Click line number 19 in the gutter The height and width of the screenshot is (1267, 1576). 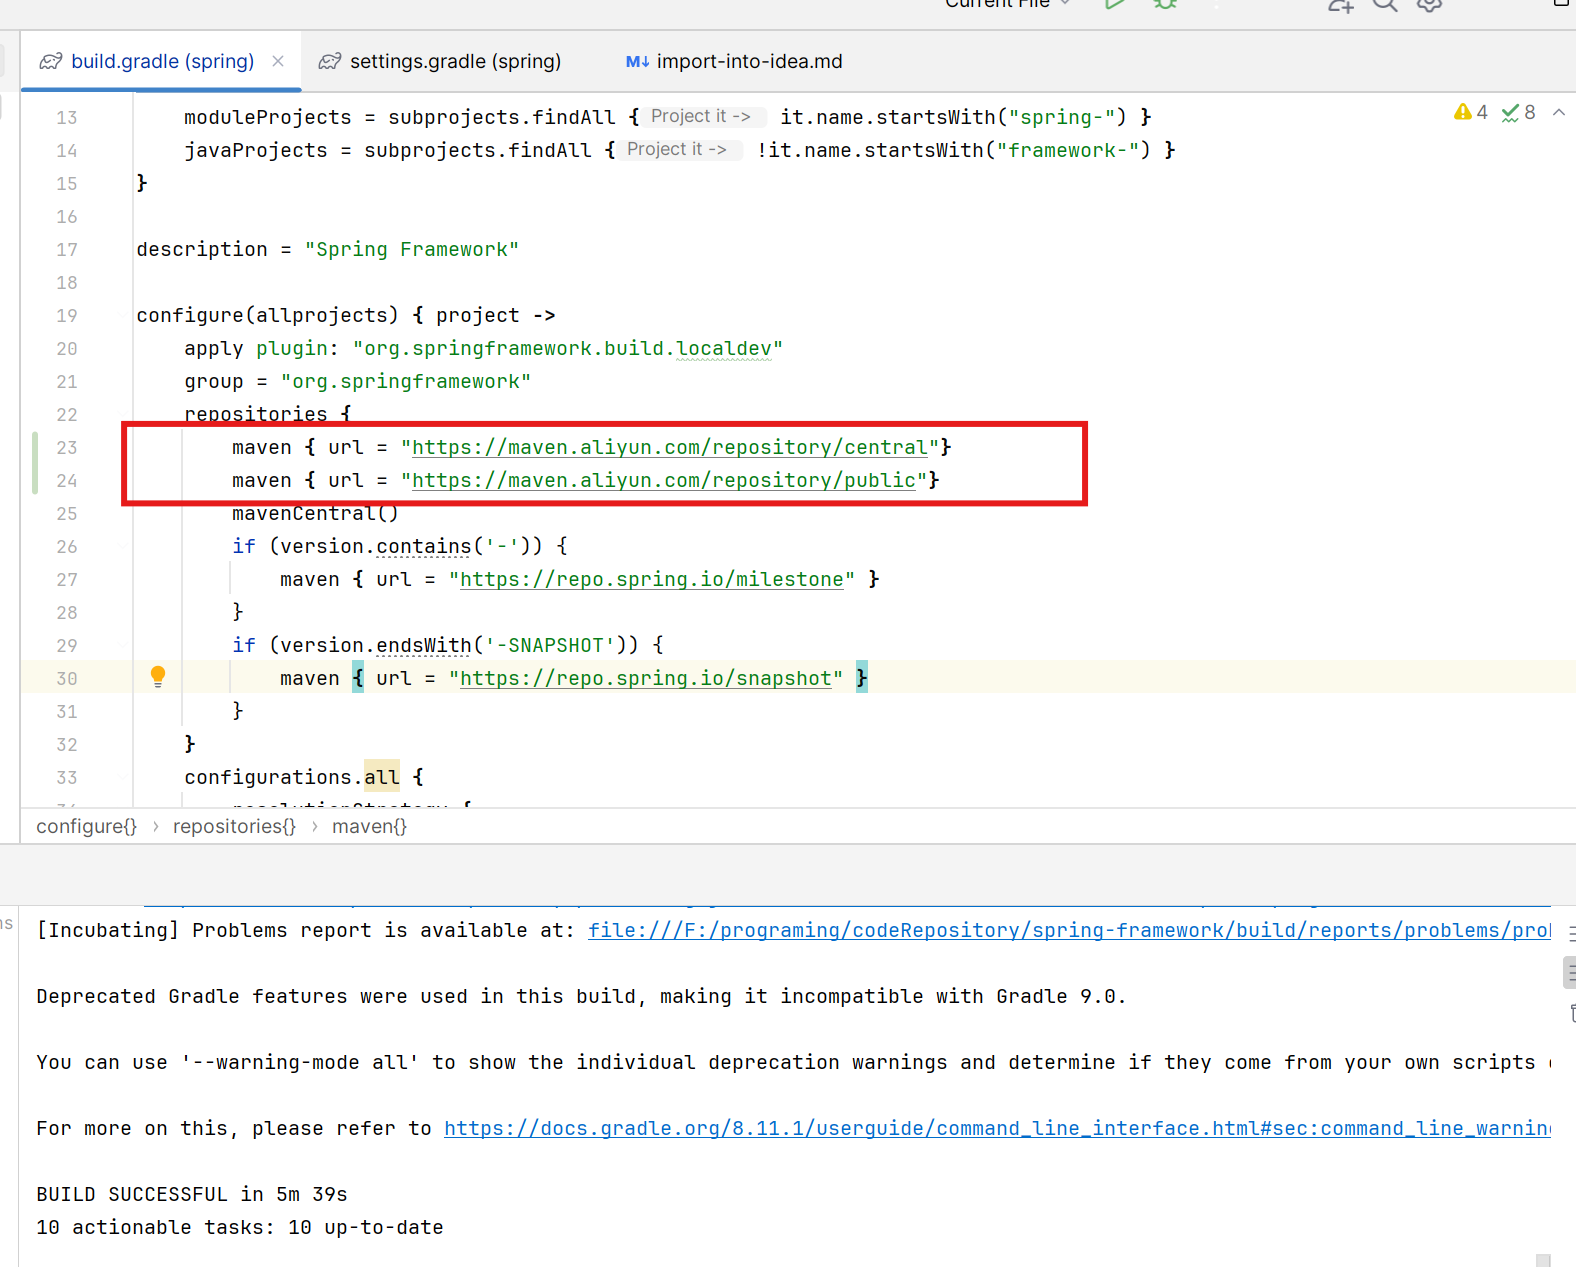tap(67, 315)
